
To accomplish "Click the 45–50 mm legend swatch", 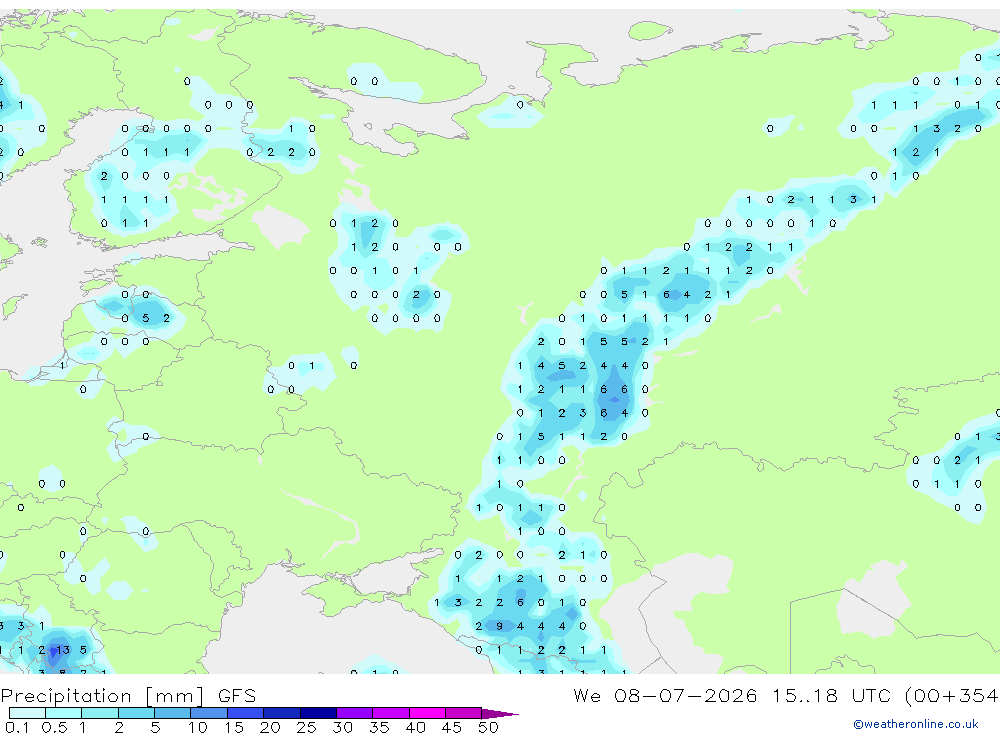I will [463, 713].
